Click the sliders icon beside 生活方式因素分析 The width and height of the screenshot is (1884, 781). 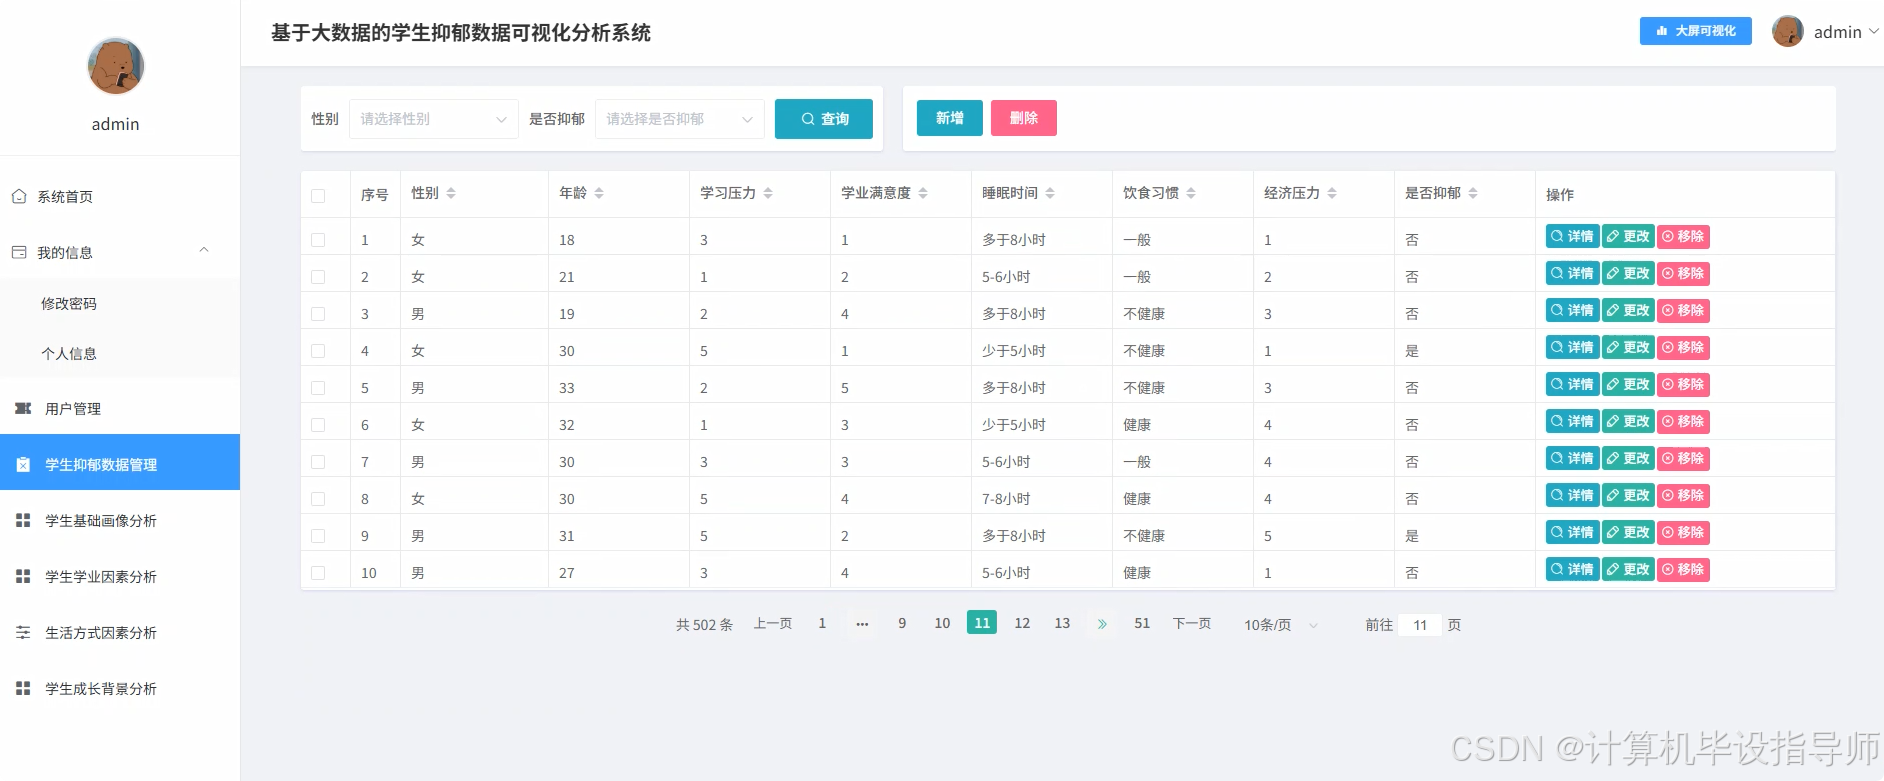point(23,632)
